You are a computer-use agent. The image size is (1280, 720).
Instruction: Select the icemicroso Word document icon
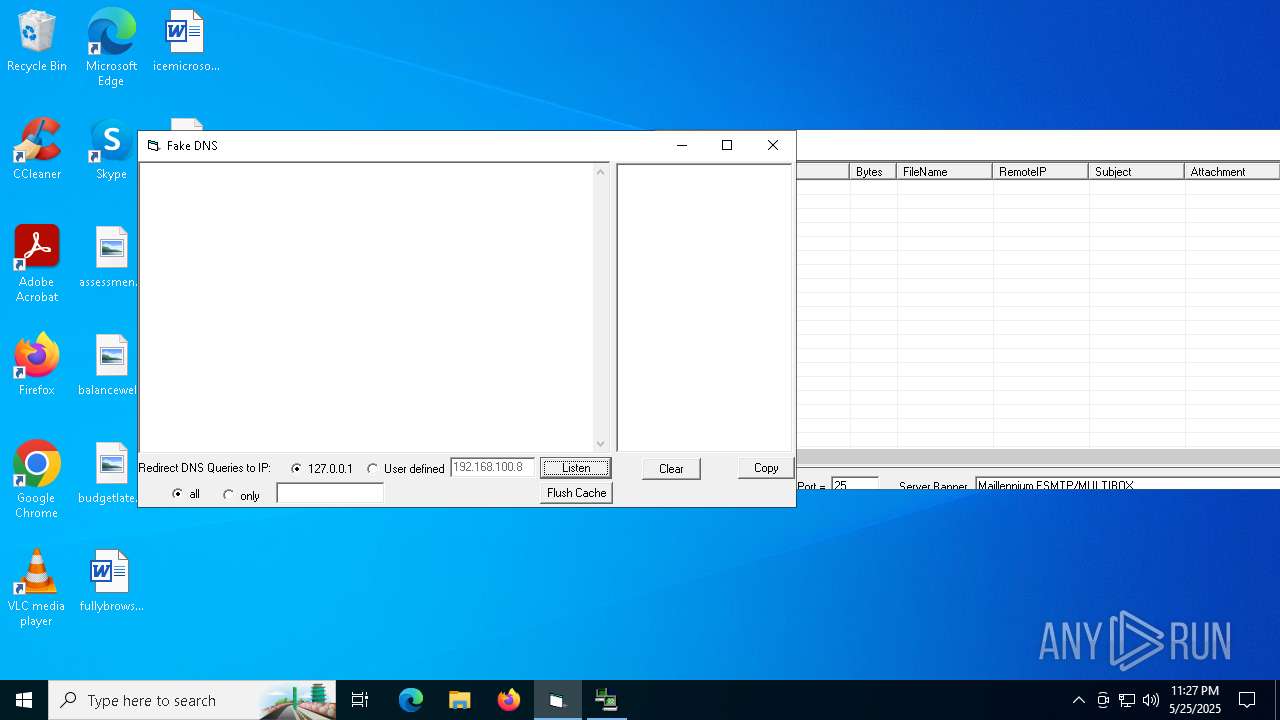(x=186, y=41)
